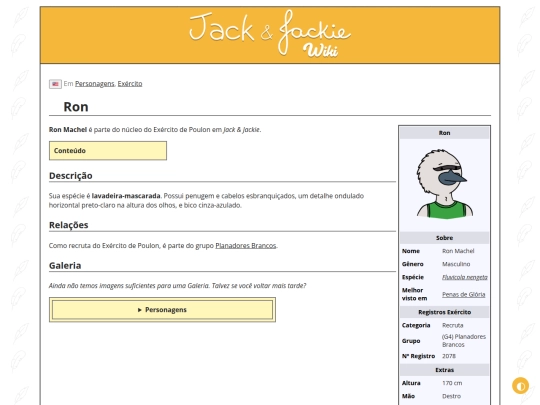Click the Galeria section heading

pyautogui.click(x=65, y=266)
